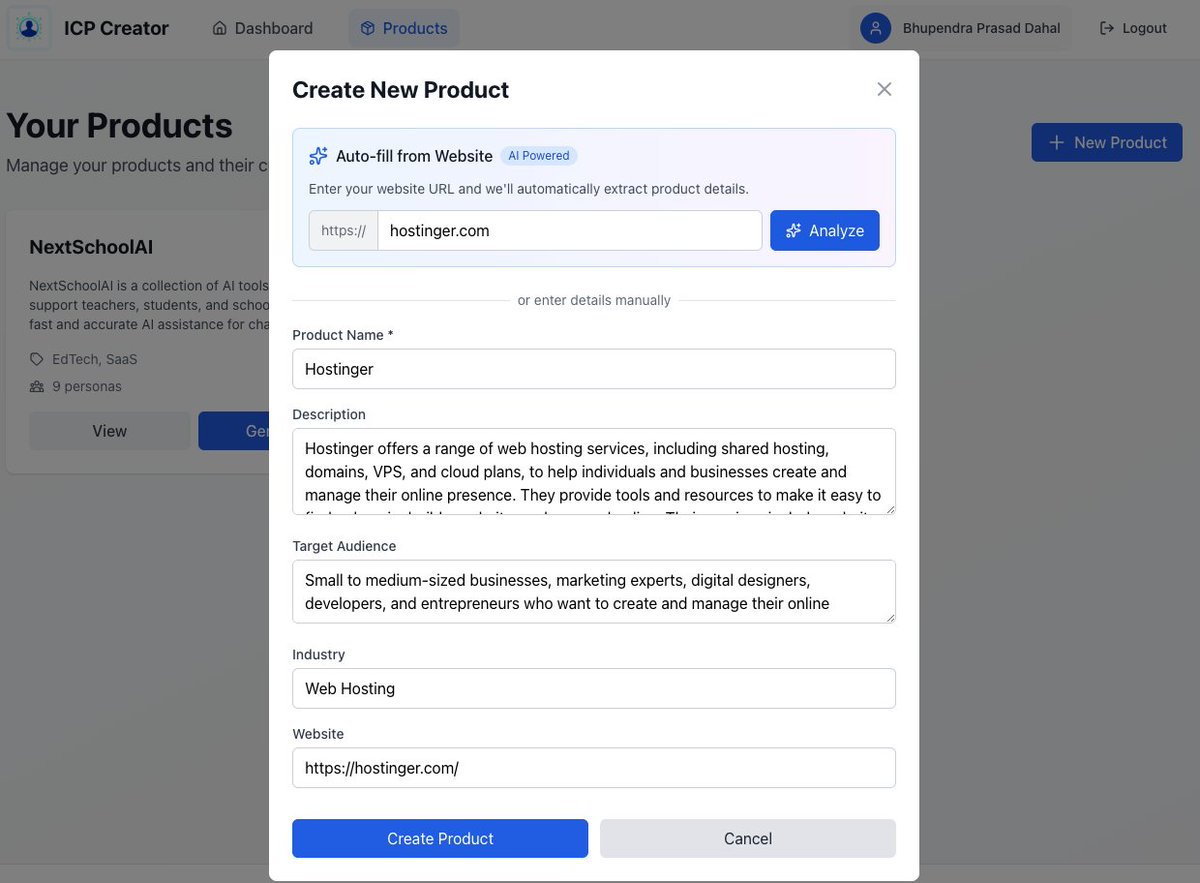This screenshot has height=883, width=1200.
Task: Open the Dashboard tab
Action: point(262,28)
